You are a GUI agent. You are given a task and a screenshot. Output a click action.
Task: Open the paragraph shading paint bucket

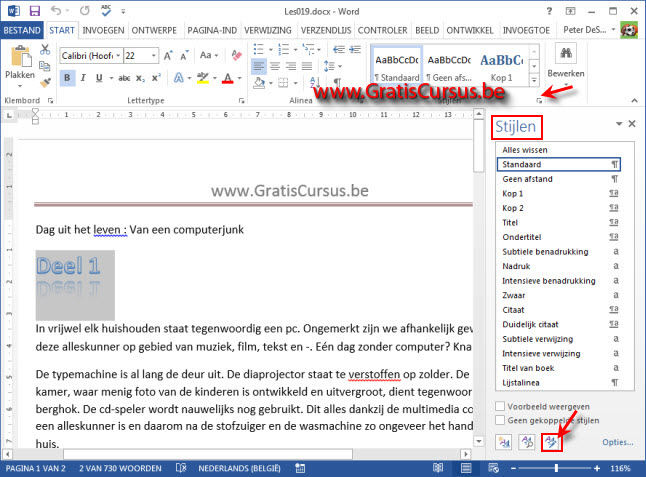tap(259, 83)
